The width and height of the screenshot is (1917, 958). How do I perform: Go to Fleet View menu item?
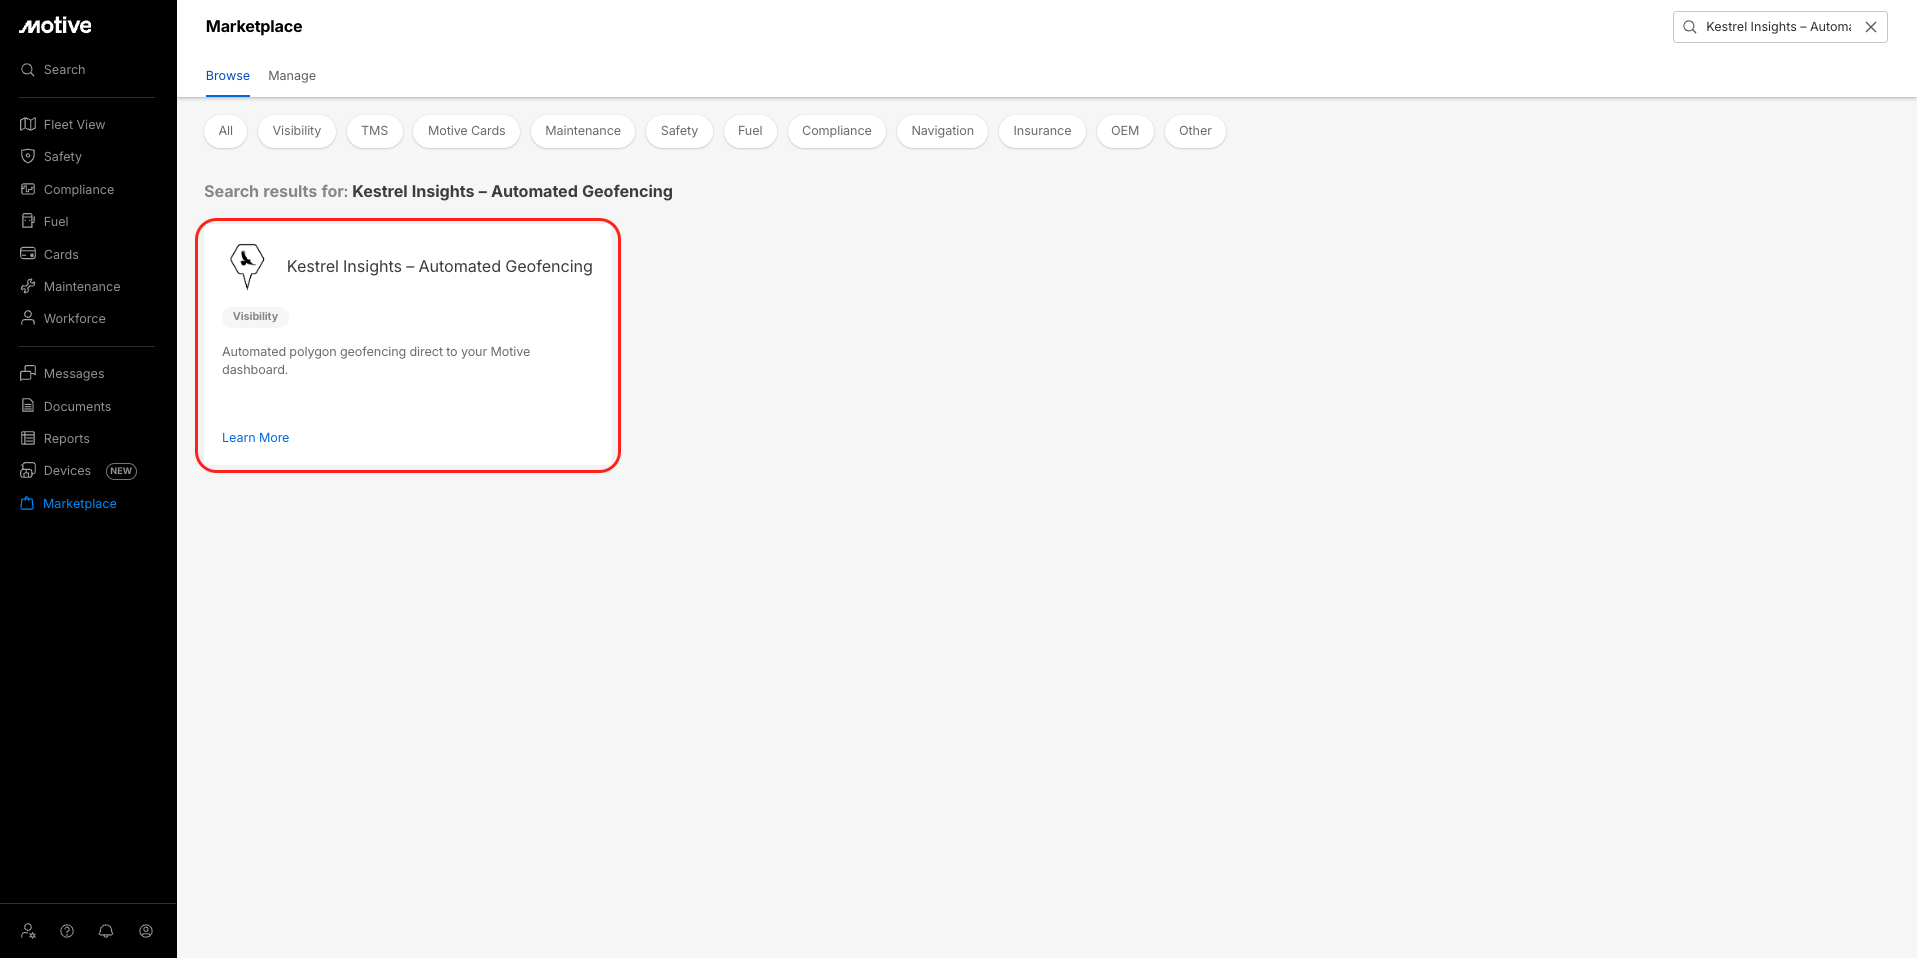click(x=75, y=124)
